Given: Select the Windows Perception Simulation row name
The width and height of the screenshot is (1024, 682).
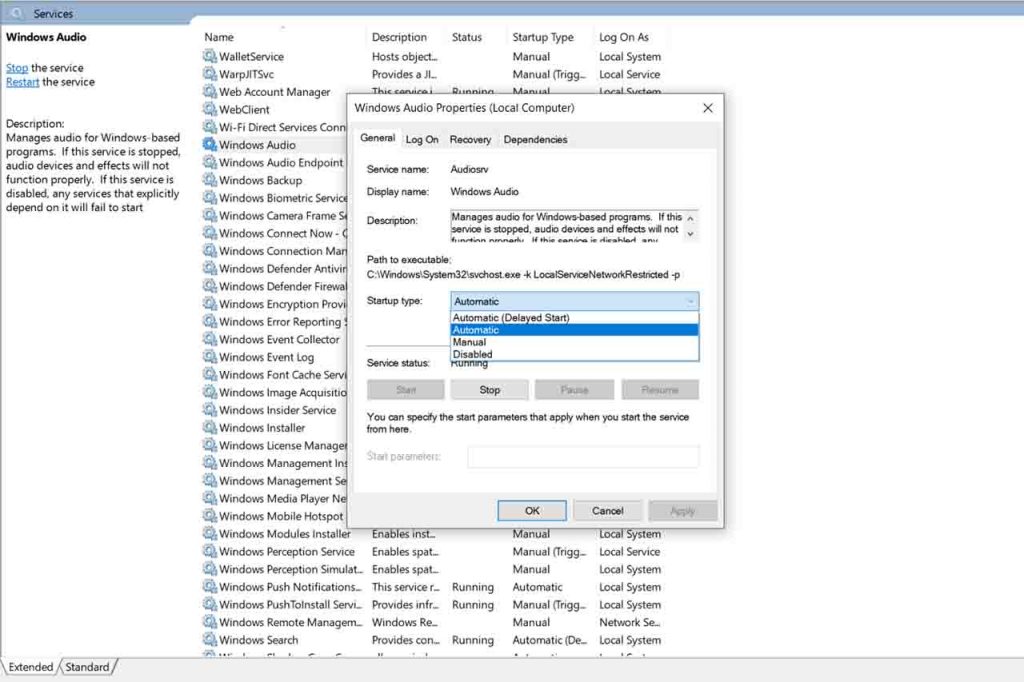Looking at the screenshot, I should tap(290, 569).
